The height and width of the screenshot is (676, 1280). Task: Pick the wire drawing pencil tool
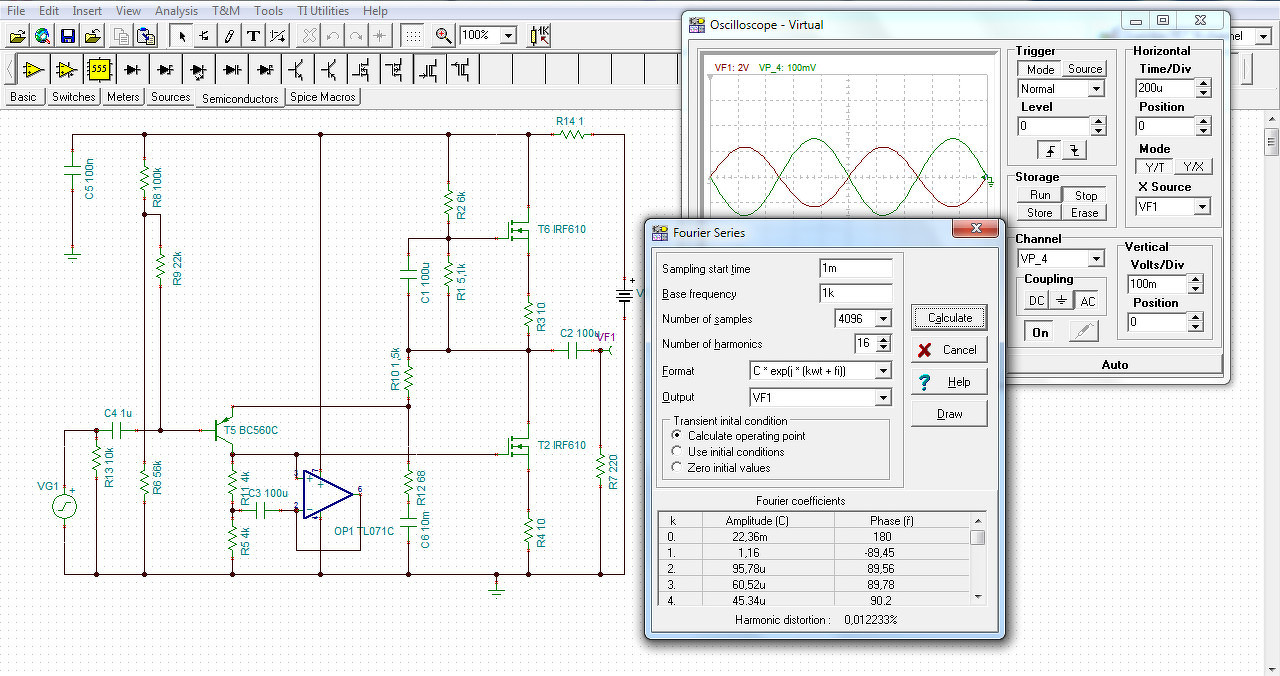coord(229,36)
